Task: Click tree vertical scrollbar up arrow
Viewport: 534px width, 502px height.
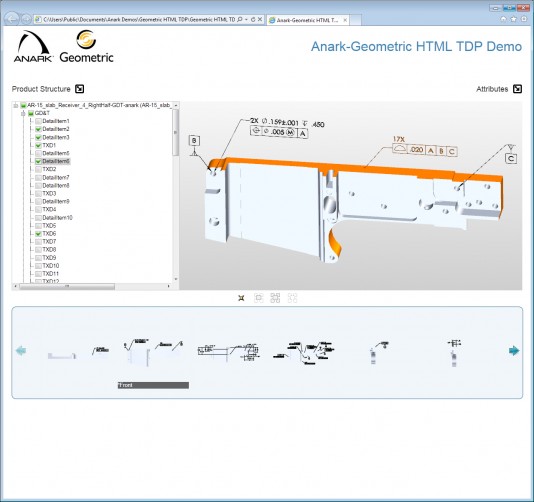Action: pyautogui.click(x=176, y=106)
